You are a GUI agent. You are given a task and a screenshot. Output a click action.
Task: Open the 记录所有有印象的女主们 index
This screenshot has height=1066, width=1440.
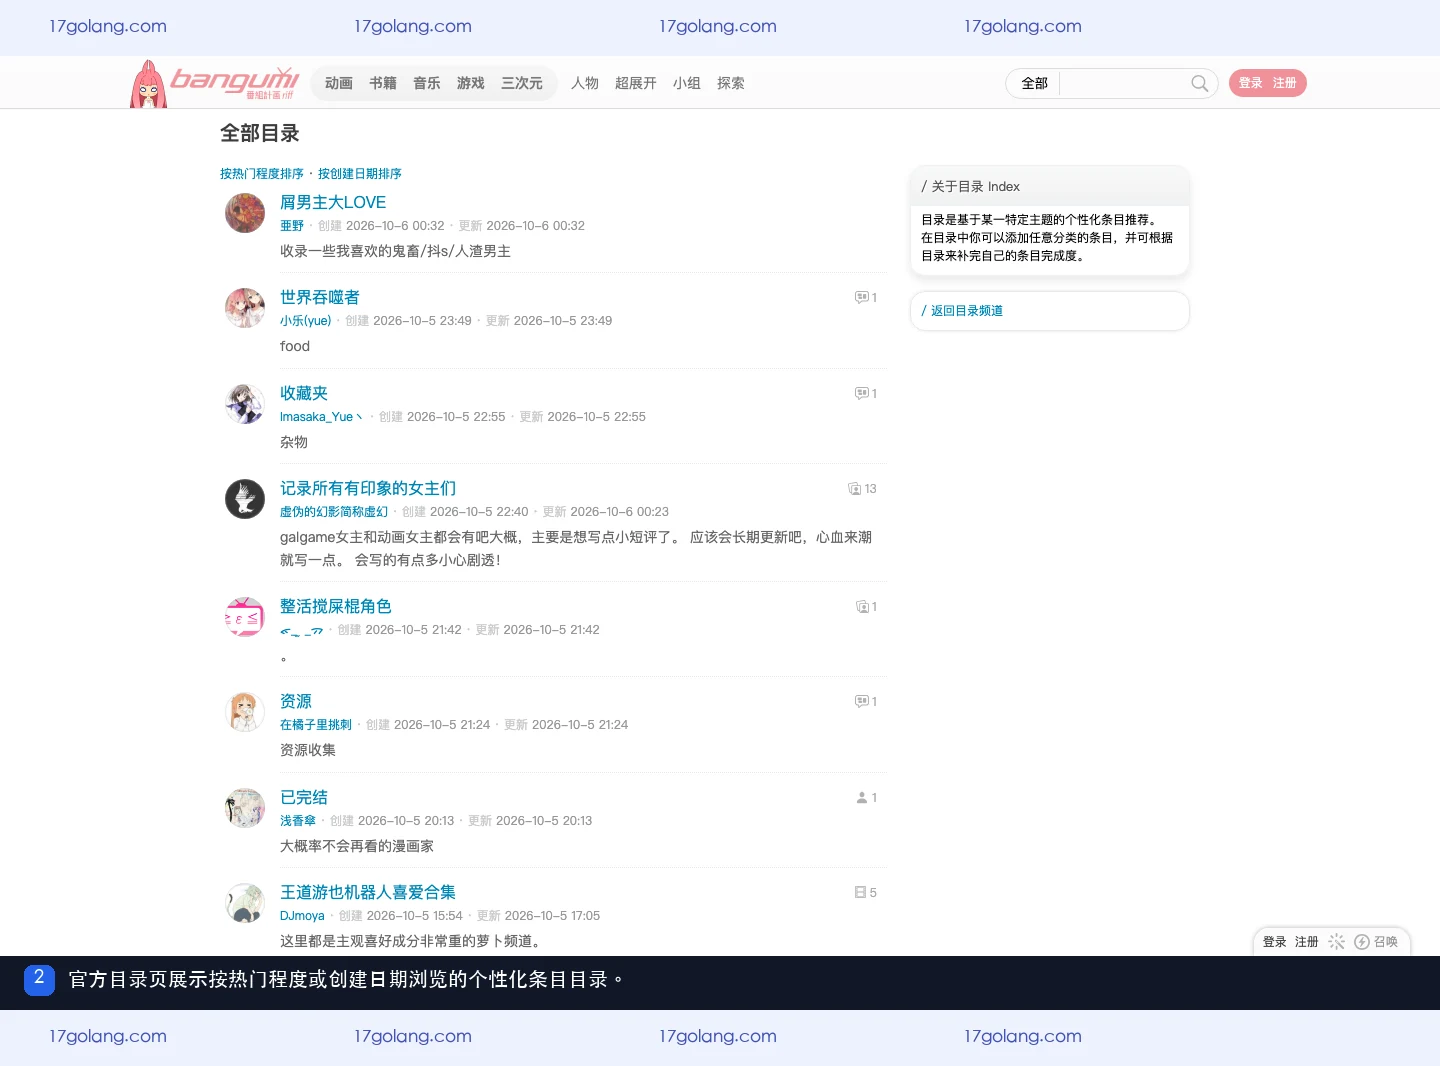click(x=368, y=488)
